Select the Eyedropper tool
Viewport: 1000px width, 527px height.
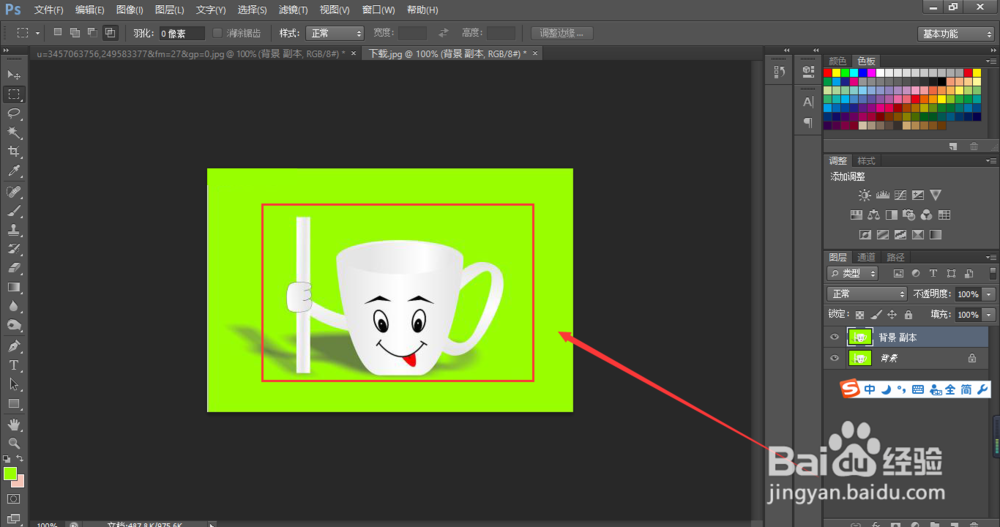click(x=13, y=171)
